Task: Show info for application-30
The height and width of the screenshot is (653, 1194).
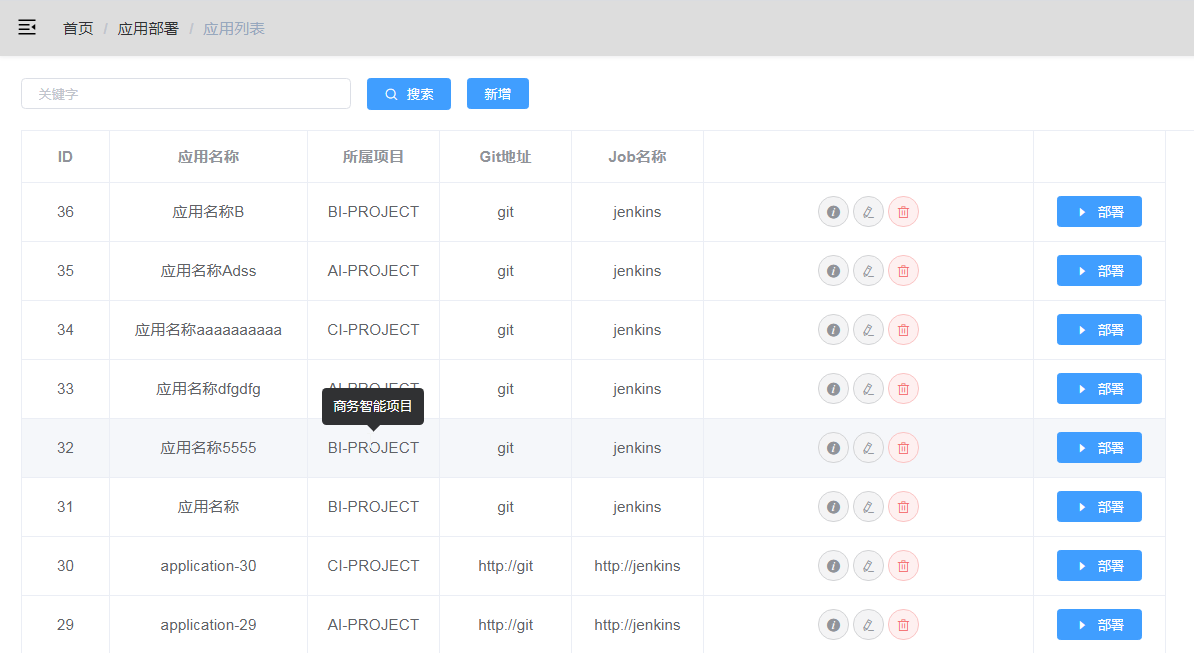Action: point(833,565)
